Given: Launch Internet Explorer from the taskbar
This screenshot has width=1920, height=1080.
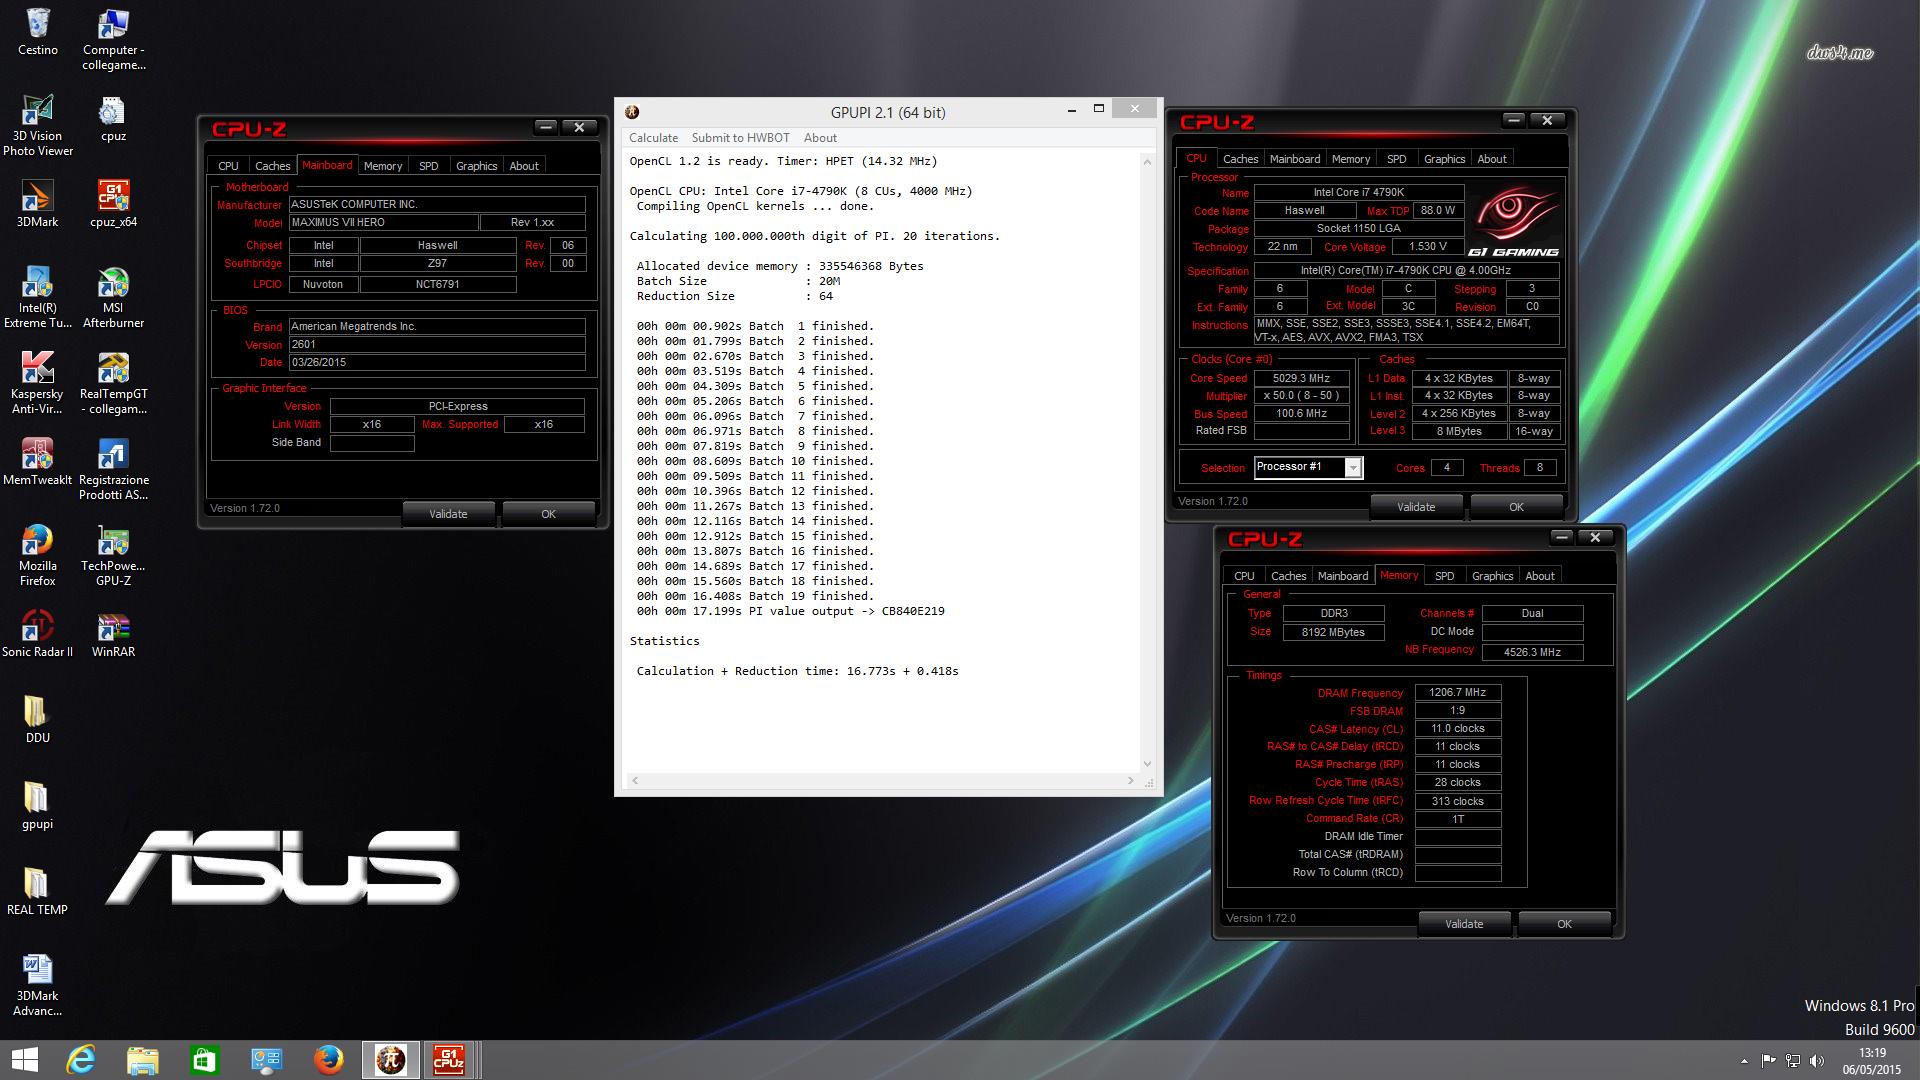Looking at the screenshot, I should pos(81,1060).
